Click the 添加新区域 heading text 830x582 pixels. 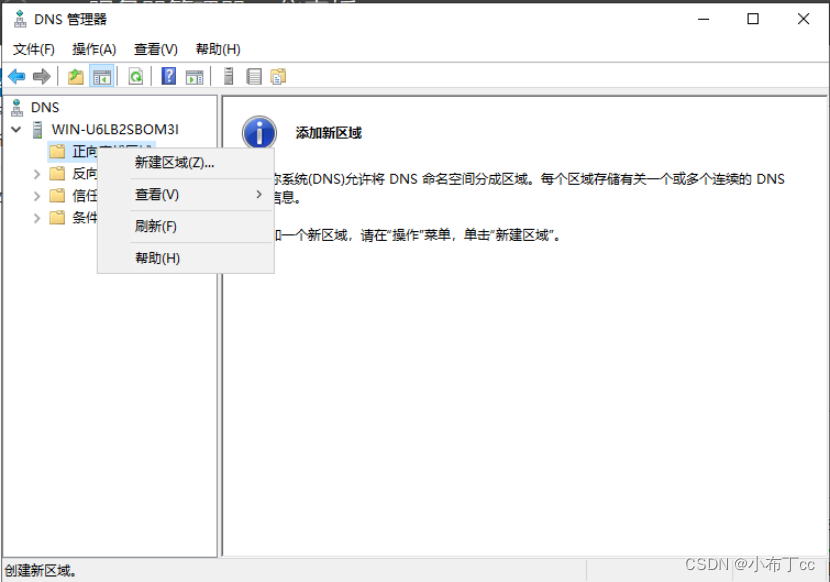click(329, 133)
